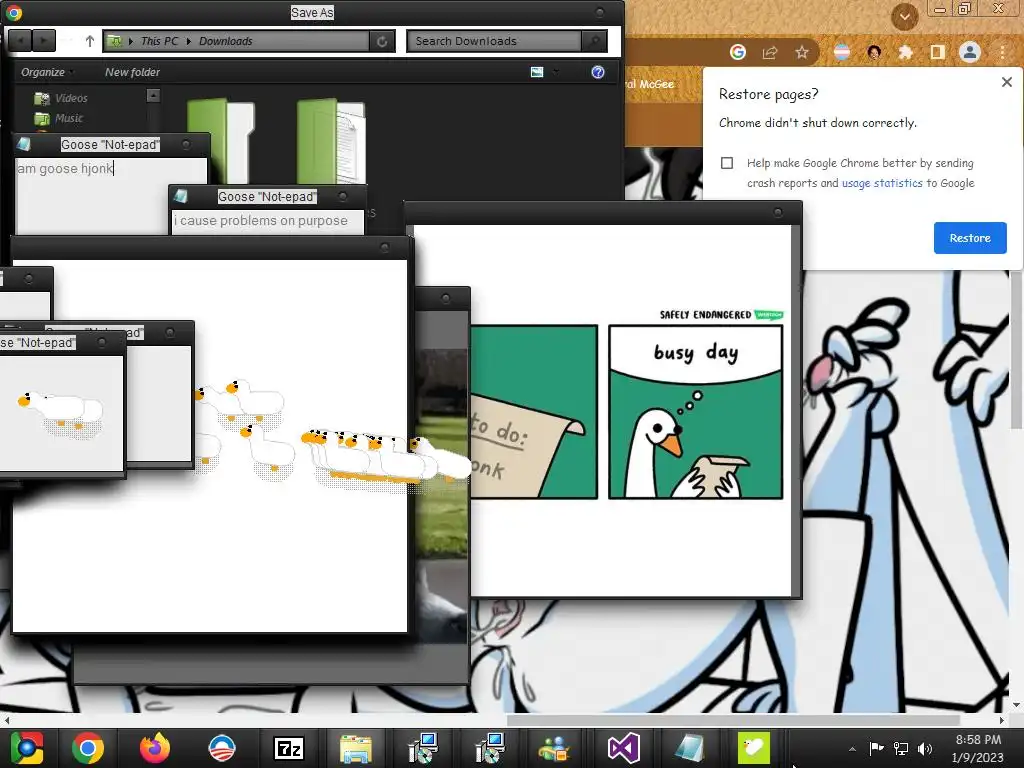Change view layout icon in Save As
Image resolution: width=1024 pixels, height=768 pixels.
[537, 72]
